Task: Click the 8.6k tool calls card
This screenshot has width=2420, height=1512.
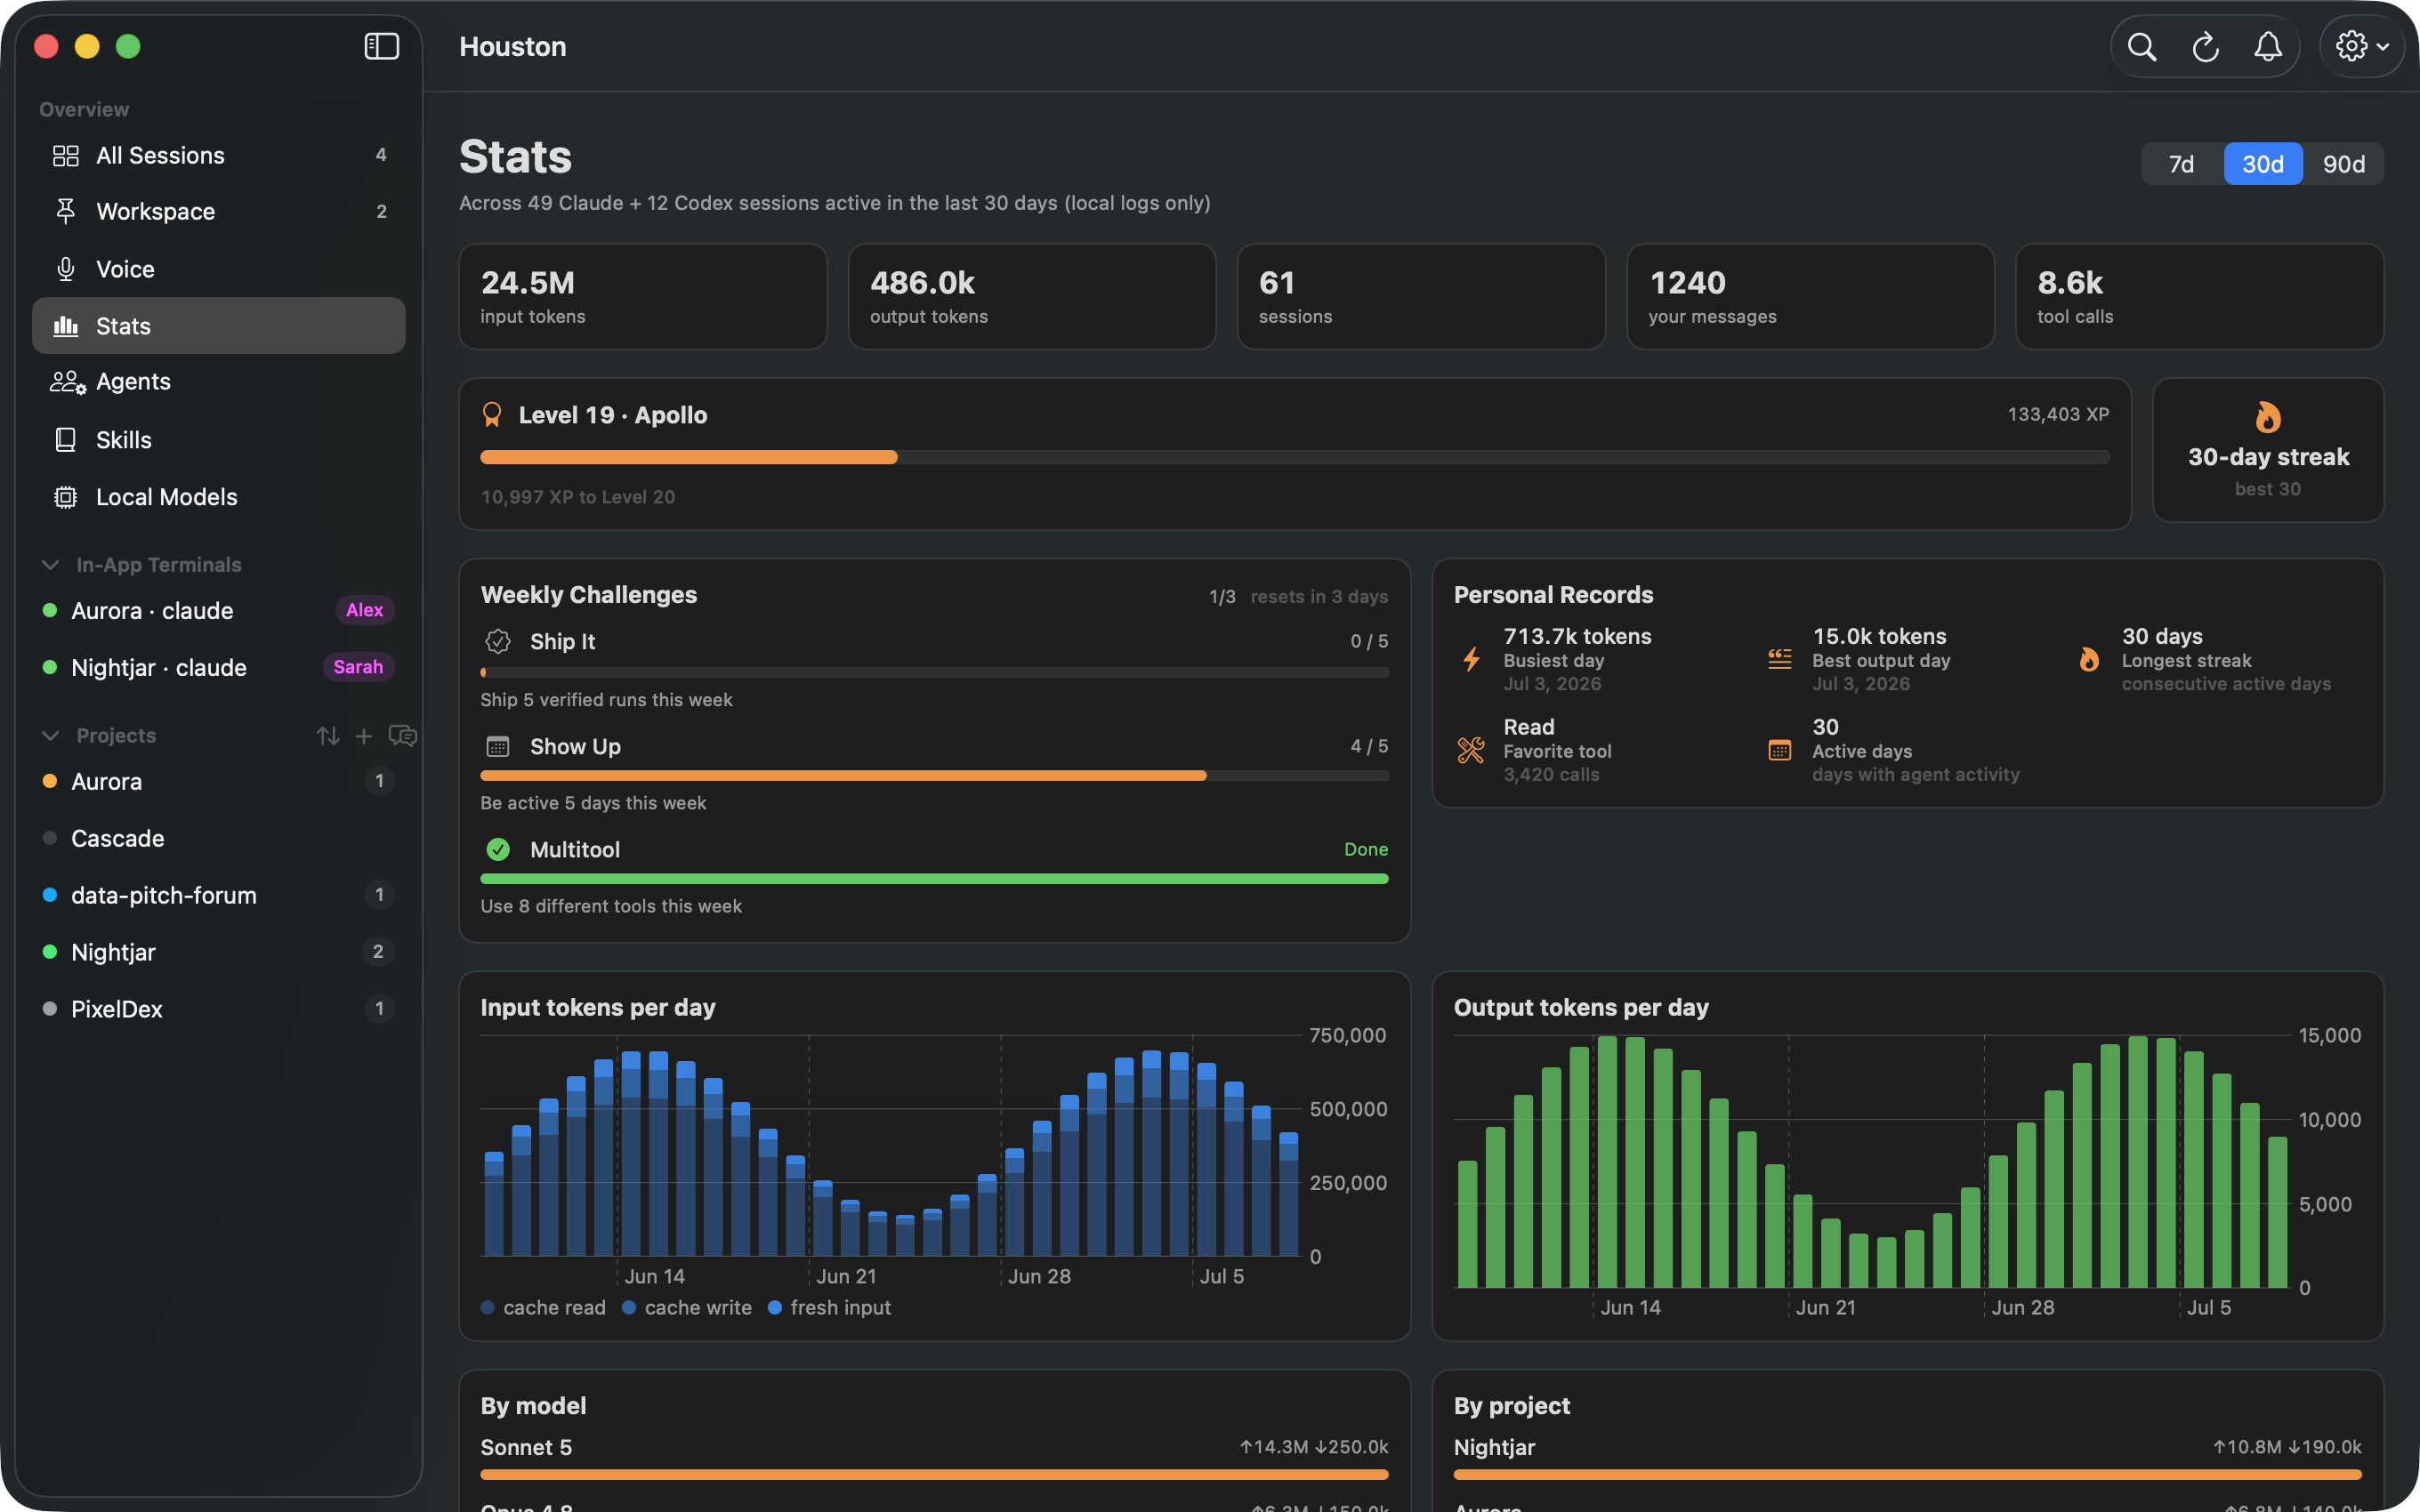Action: click(x=2200, y=297)
